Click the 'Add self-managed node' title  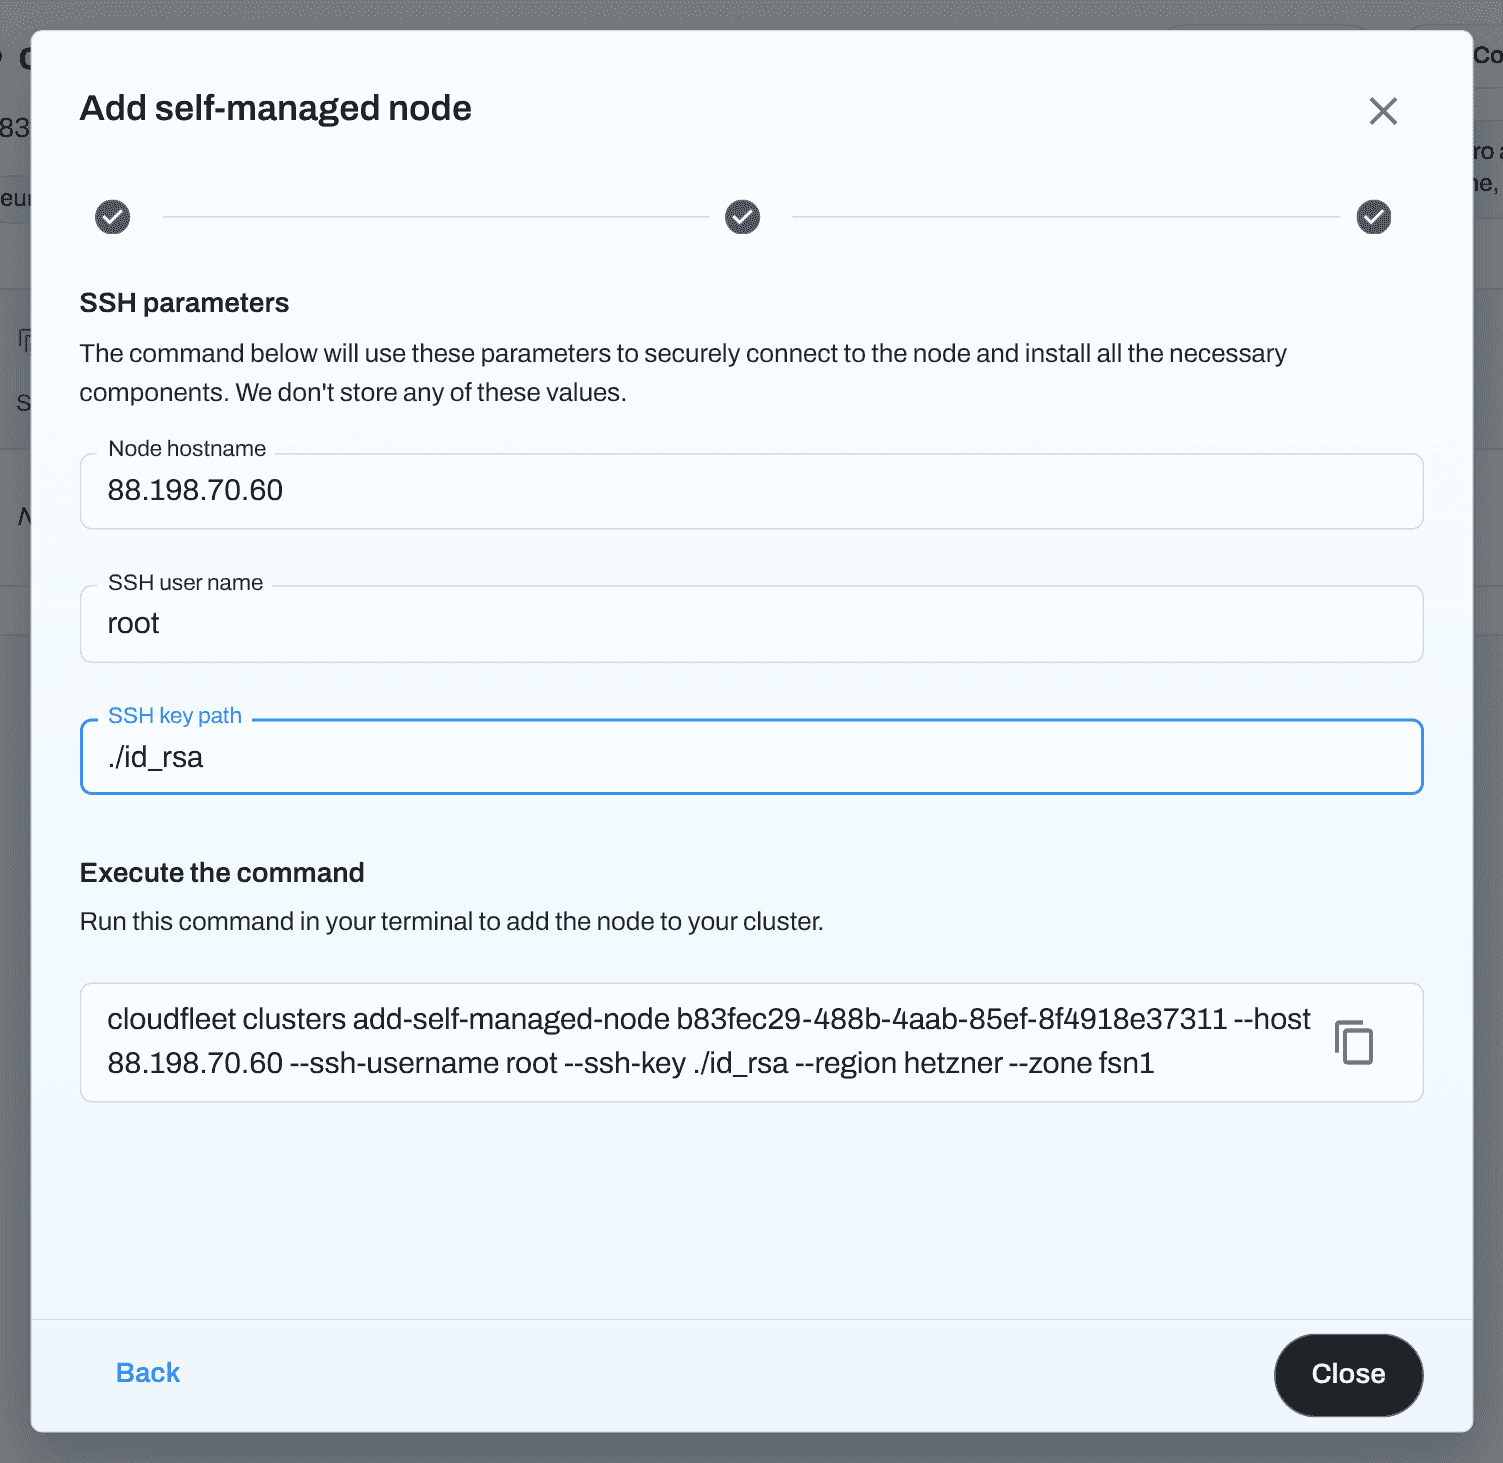tap(276, 108)
